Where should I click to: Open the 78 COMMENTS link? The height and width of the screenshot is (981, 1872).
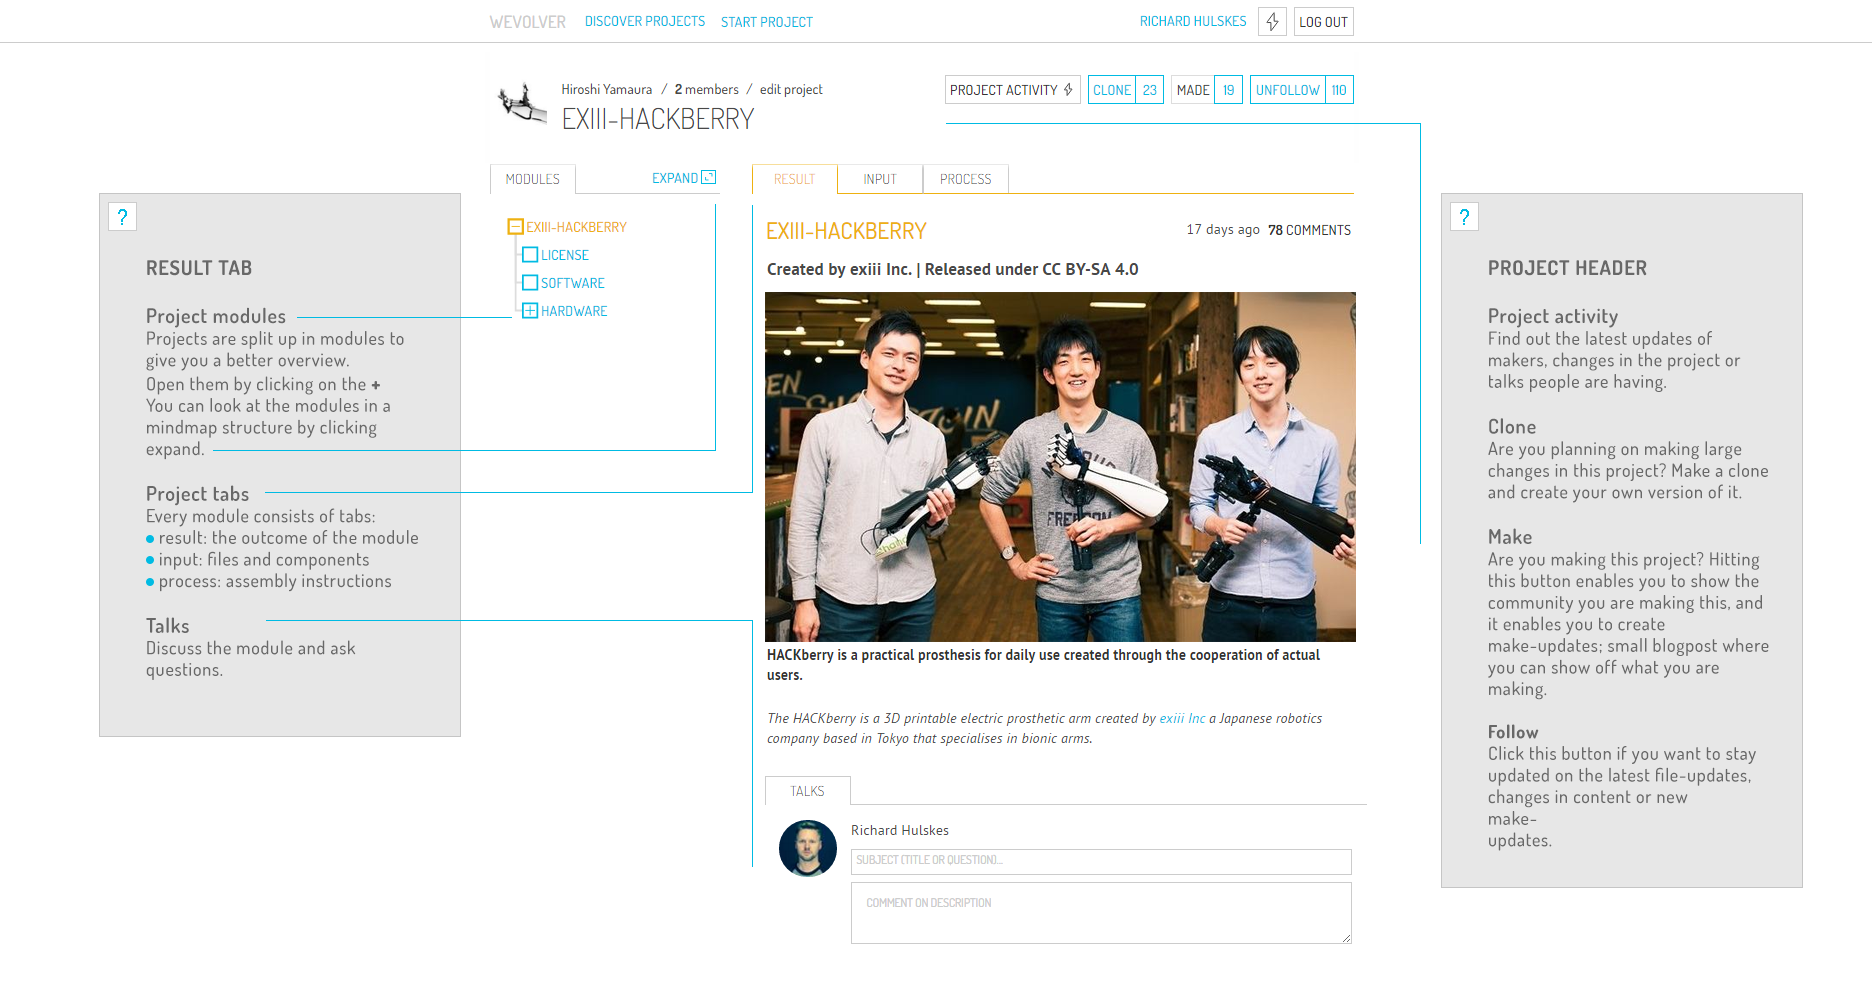pos(1309,230)
